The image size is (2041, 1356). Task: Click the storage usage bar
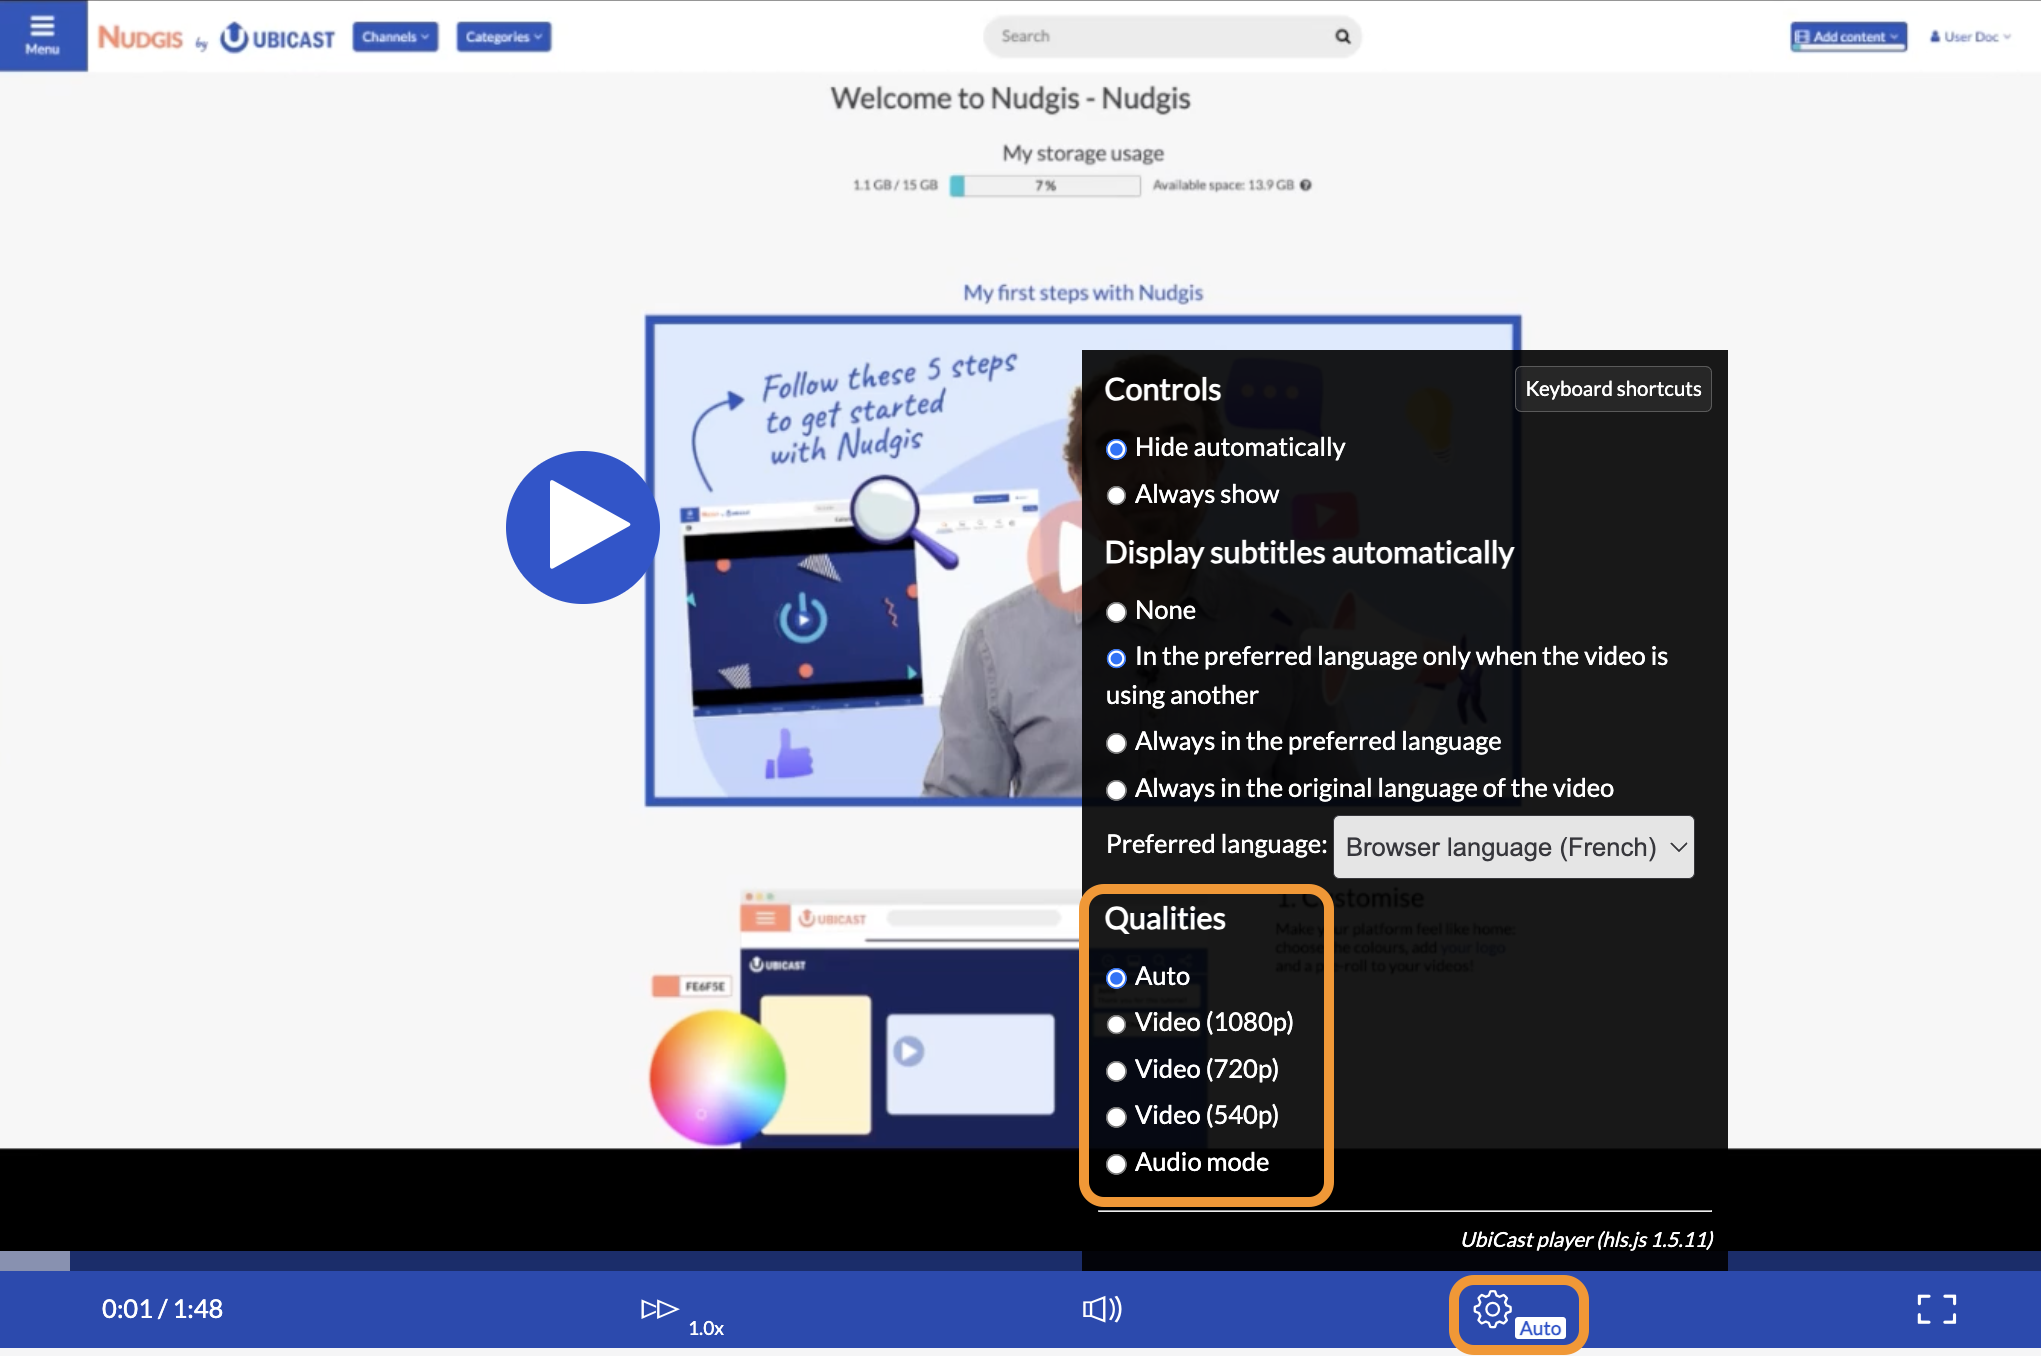tap(1045, 186)
